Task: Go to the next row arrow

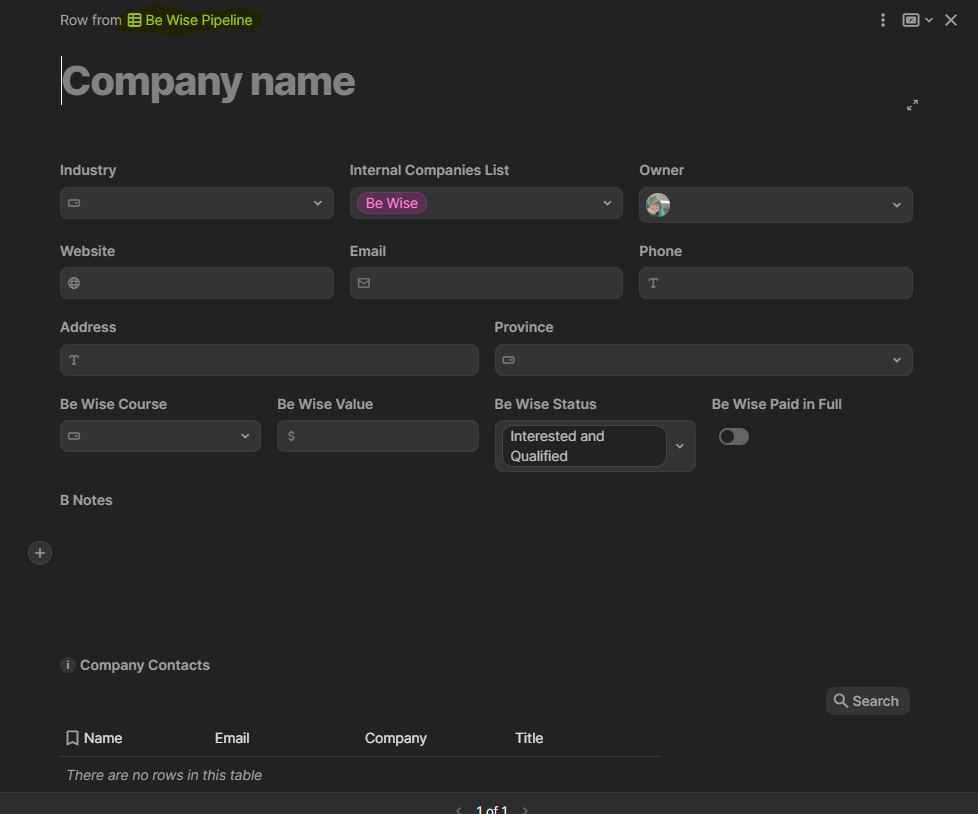Action: (526, 809)
